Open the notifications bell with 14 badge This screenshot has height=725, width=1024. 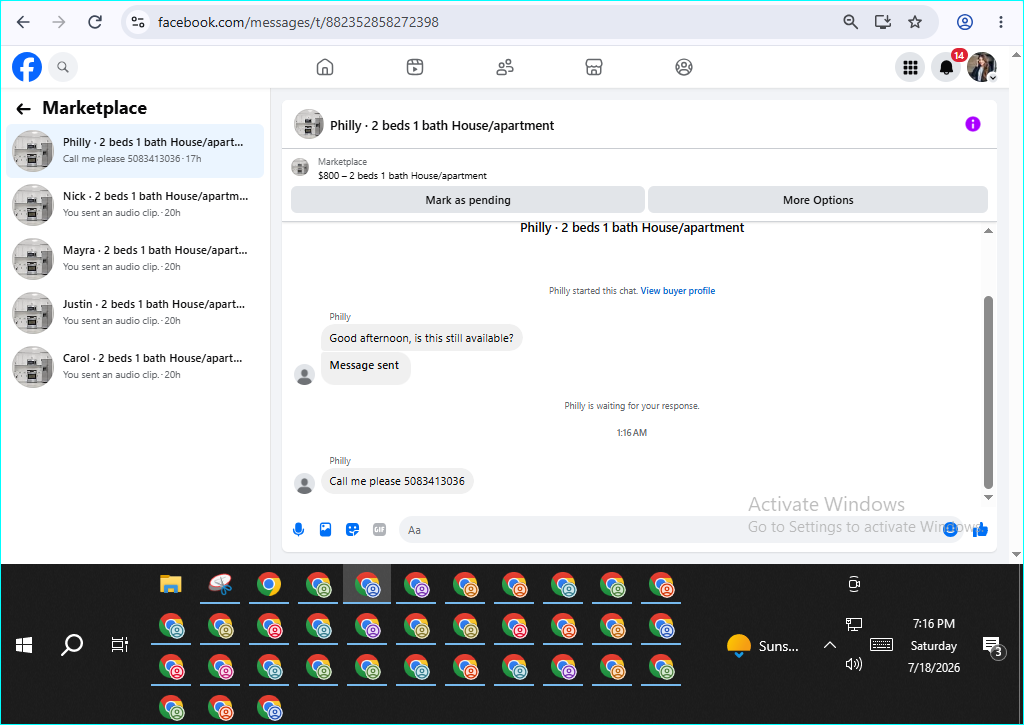coord(946,67)
